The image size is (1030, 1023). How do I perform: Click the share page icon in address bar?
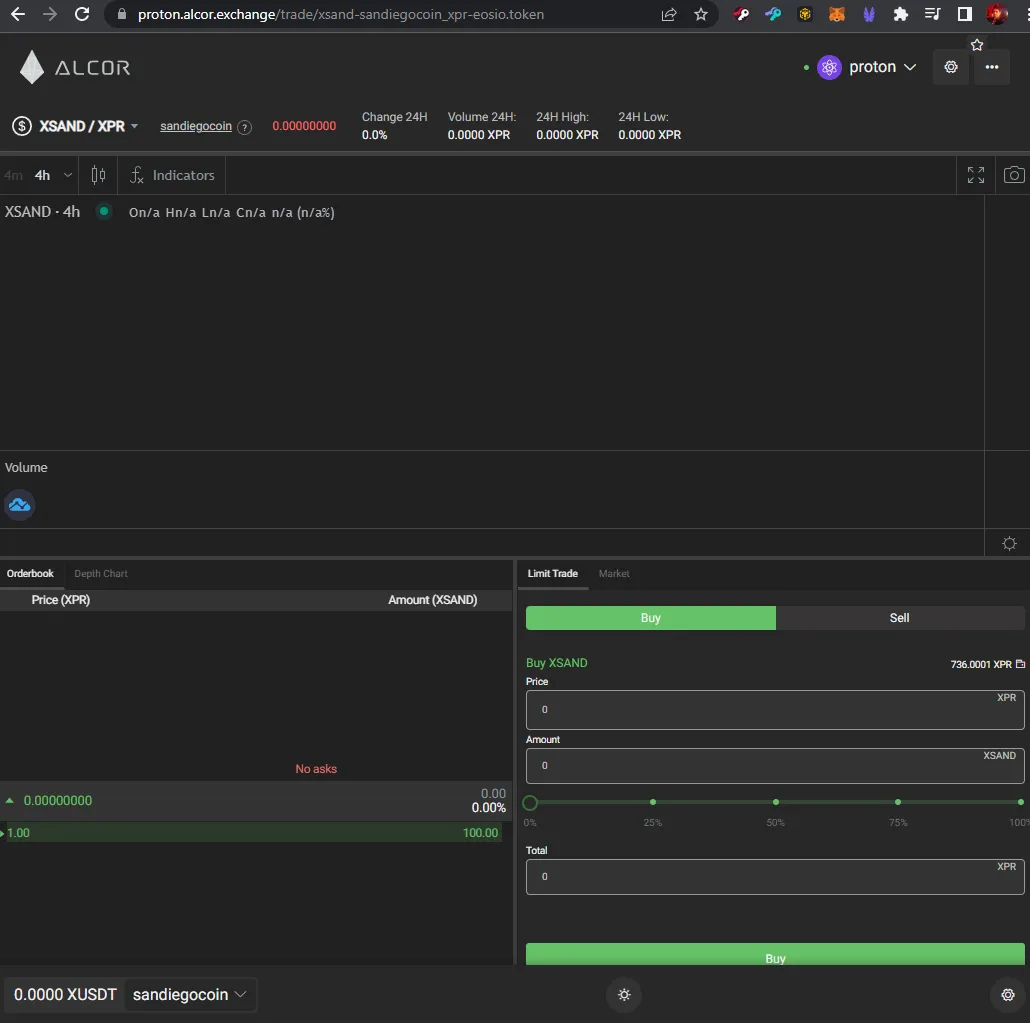(x=669, y=14)
